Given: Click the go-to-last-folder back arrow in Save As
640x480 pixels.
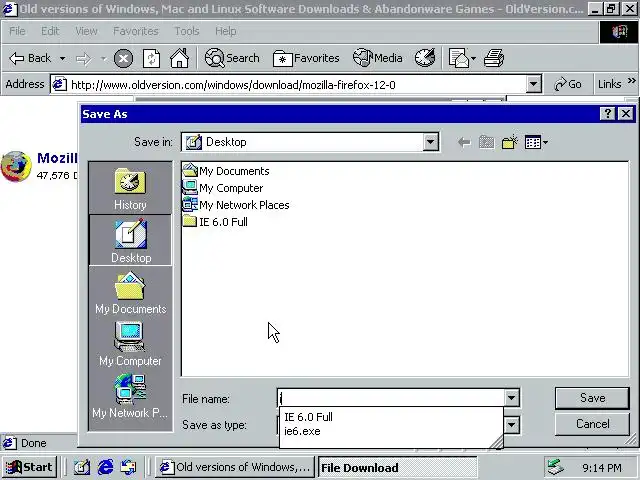Looking at the screenshot, I should pyautogui.click(x=464, y=142).
